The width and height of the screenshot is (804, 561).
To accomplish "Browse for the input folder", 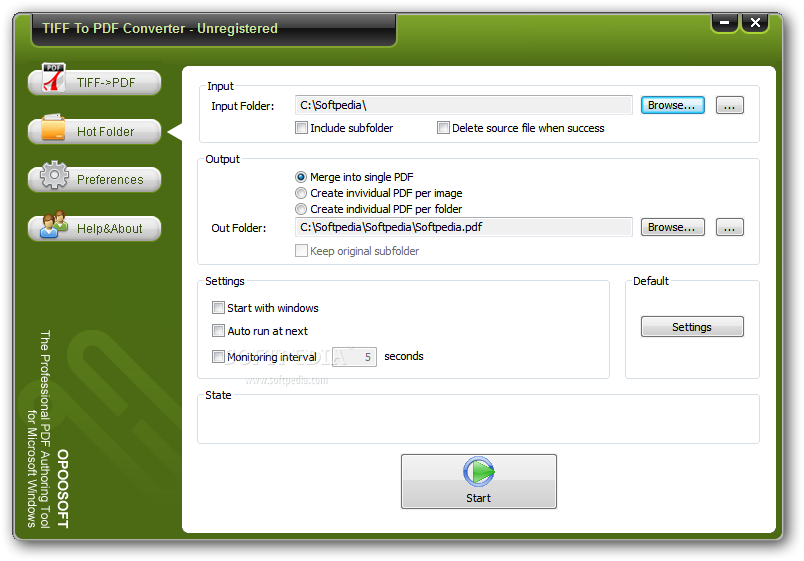I will 672,105.
